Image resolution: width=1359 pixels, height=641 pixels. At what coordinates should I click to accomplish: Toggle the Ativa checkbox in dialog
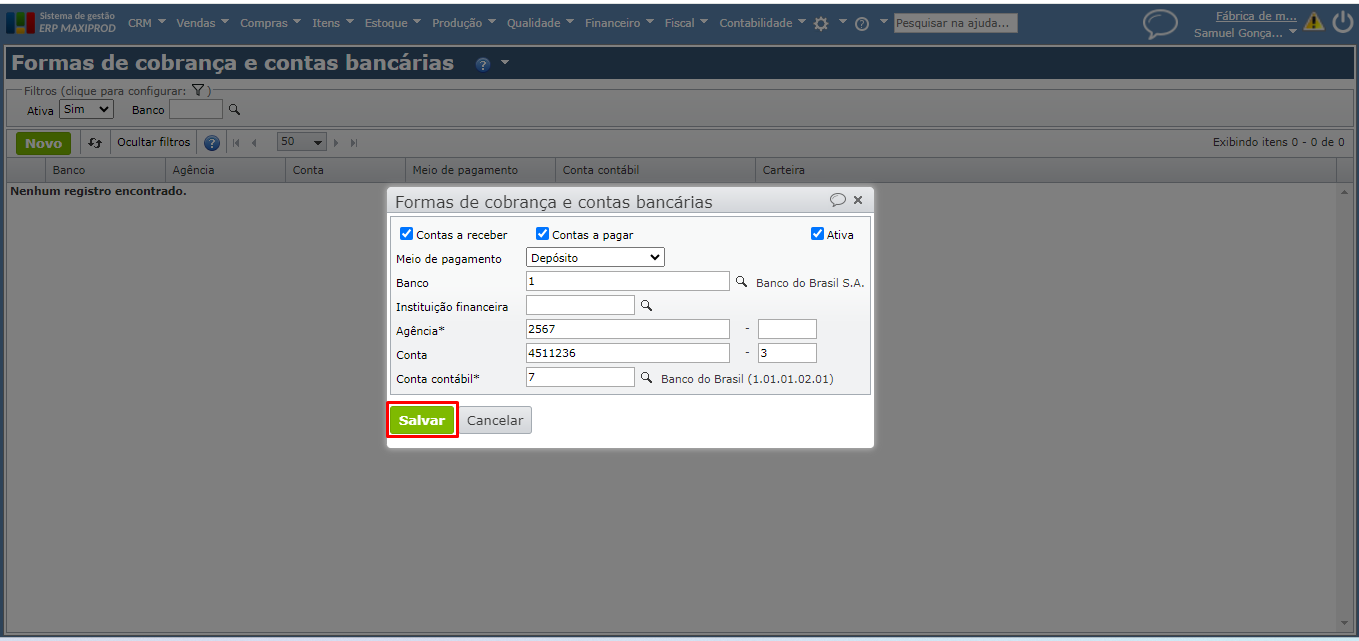(817, 234)
